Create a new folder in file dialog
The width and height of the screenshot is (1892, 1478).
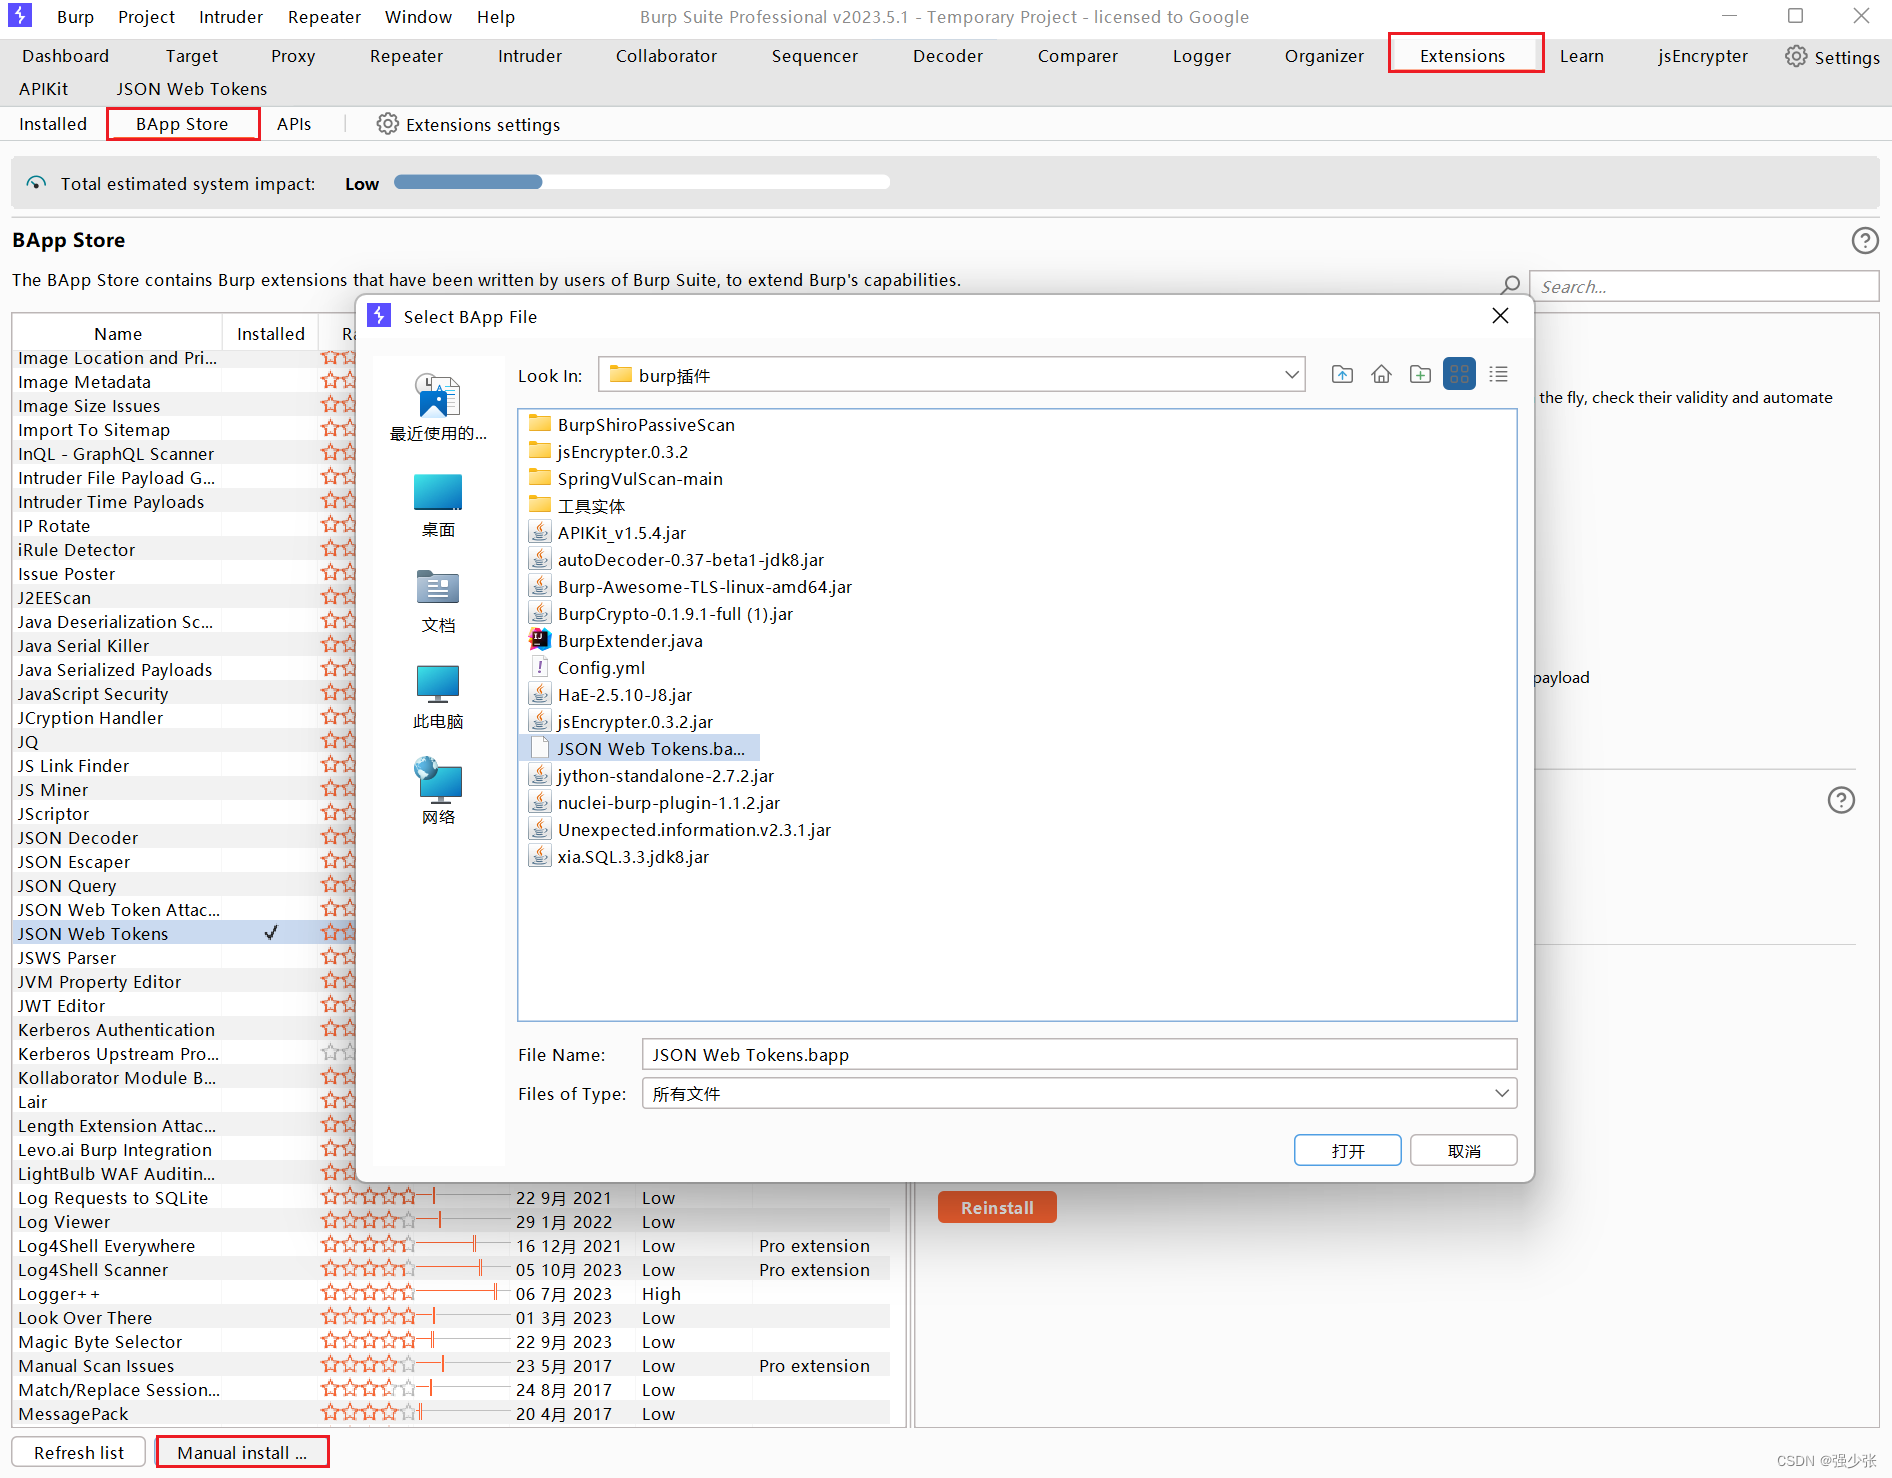pyautogui.click(x=1420, y=375)
